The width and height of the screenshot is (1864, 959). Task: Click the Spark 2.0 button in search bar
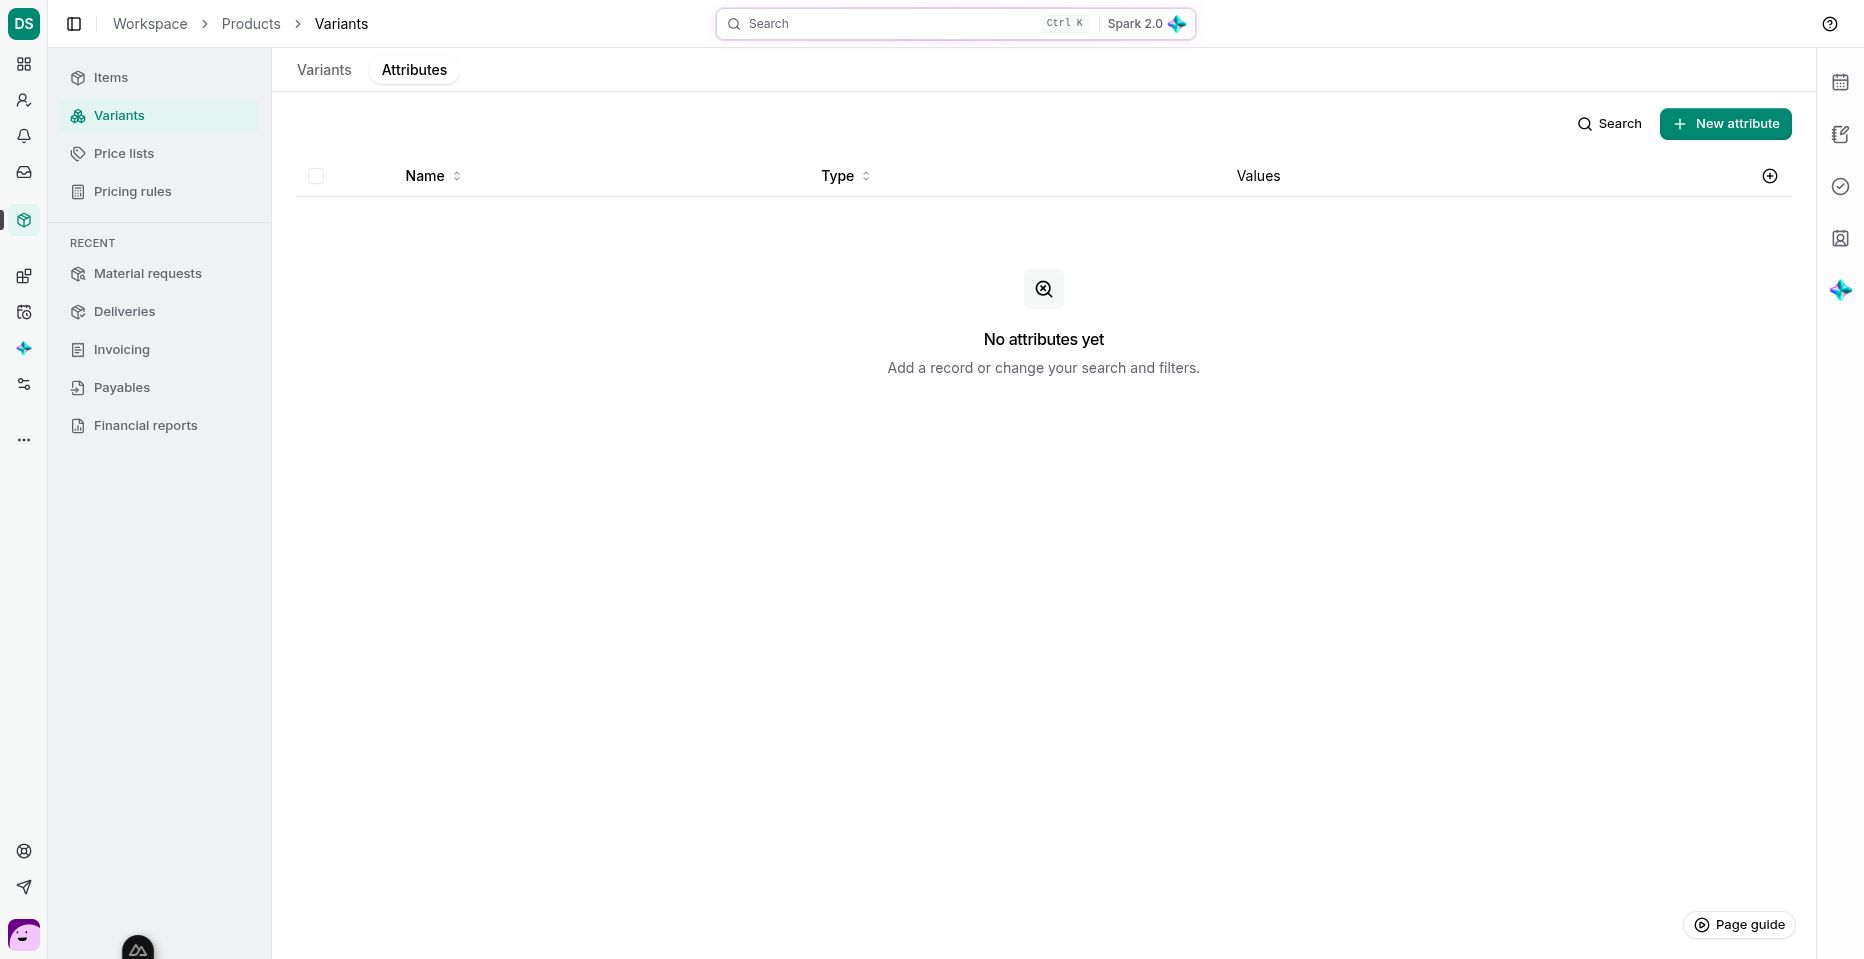[x=1146, y=24]
